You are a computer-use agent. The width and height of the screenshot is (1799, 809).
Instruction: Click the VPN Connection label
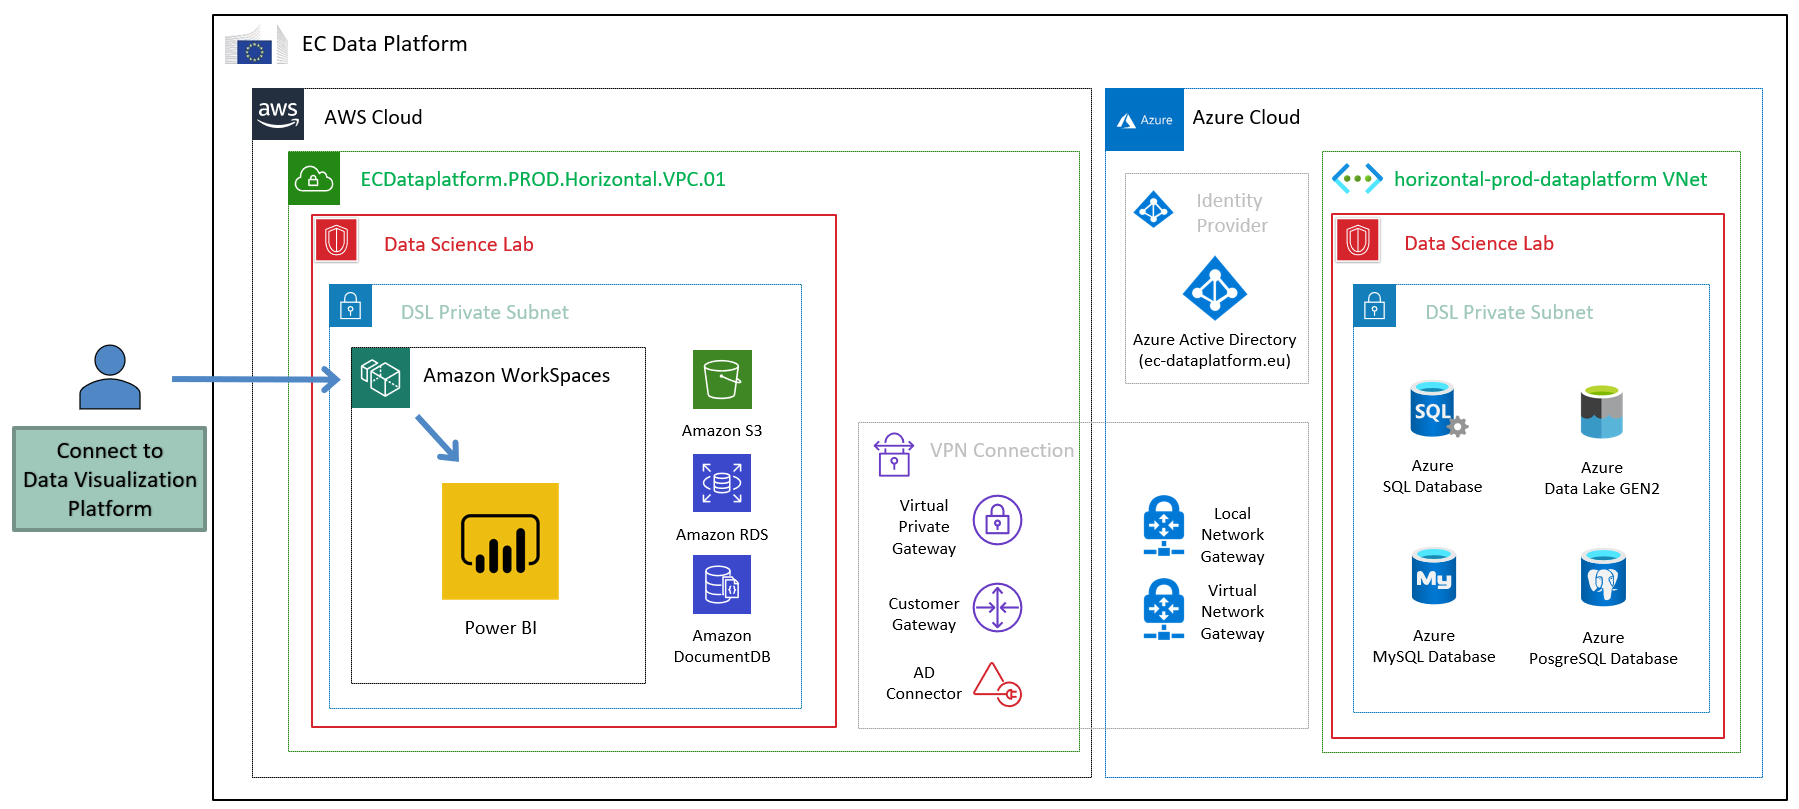pos(1002,450)
